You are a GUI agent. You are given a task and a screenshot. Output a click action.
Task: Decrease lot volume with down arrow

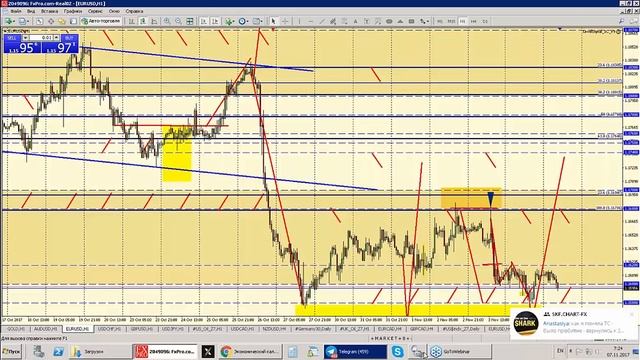[x=25, y=38]
